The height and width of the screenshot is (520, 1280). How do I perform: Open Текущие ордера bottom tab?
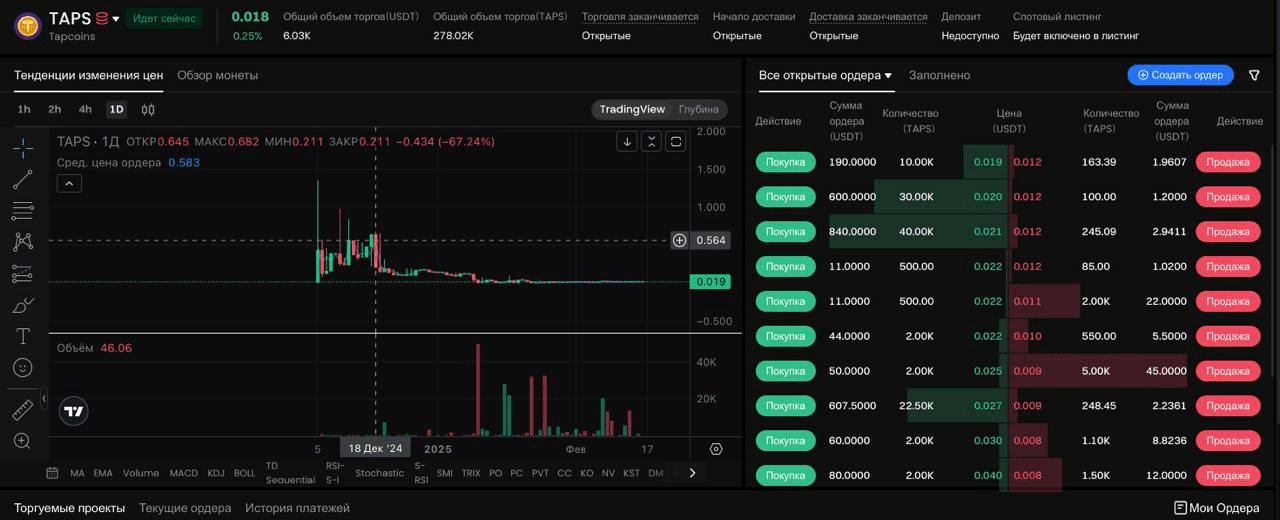185,508
